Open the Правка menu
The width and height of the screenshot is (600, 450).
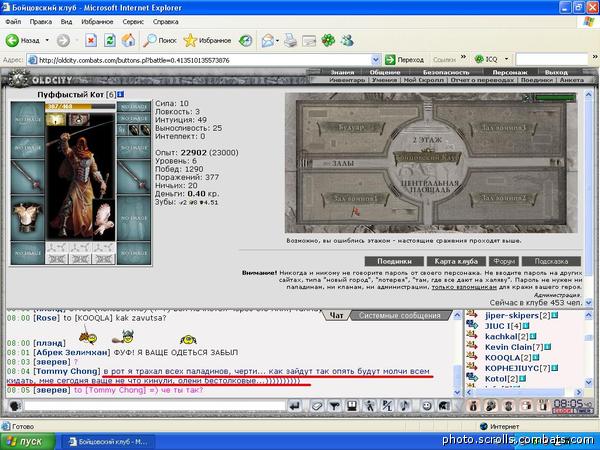tap(41, 22)
